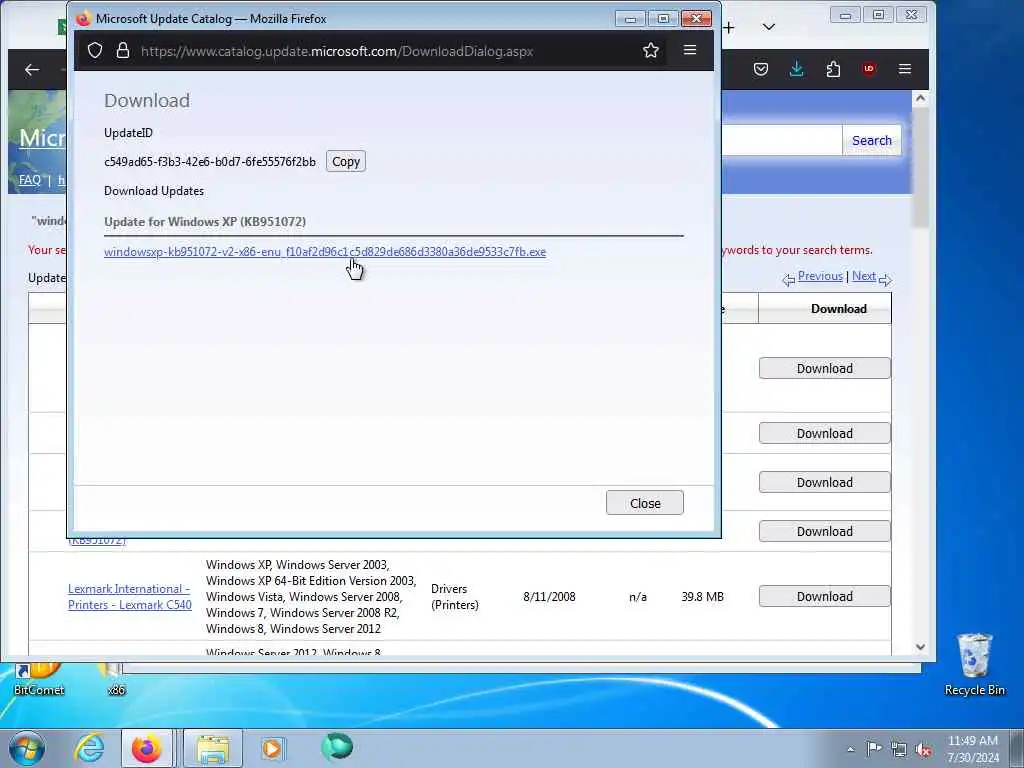Click the scrollbar up arrow in main window
The image size is (1024, 768).
pos(920,99)
